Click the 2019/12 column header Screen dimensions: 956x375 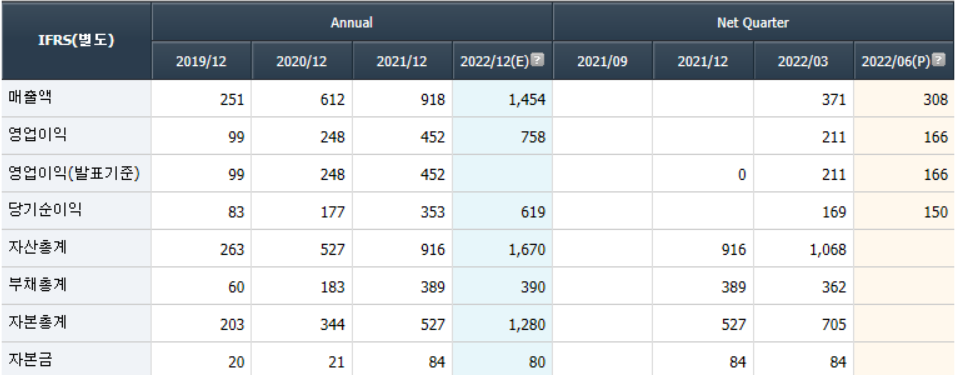tap(201, 62)
